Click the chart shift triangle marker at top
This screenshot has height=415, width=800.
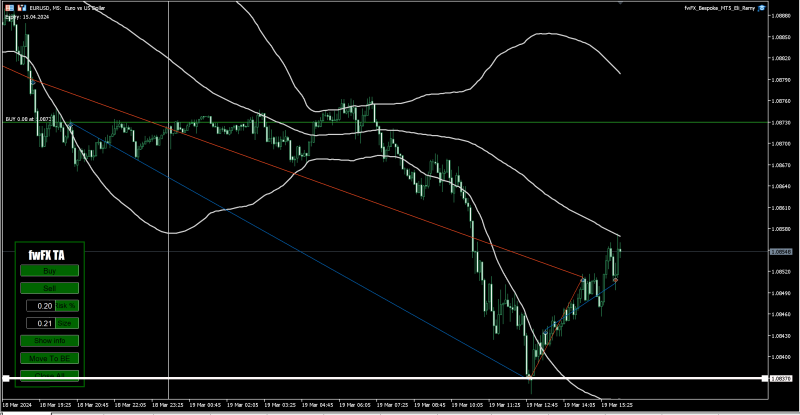pos(620,3)
